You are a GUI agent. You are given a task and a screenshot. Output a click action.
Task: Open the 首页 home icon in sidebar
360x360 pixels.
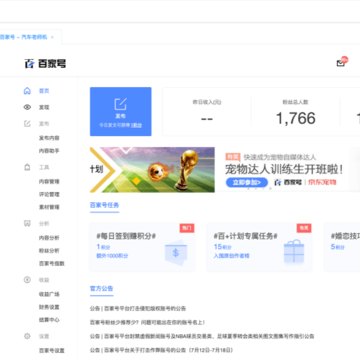pos(27,91)
